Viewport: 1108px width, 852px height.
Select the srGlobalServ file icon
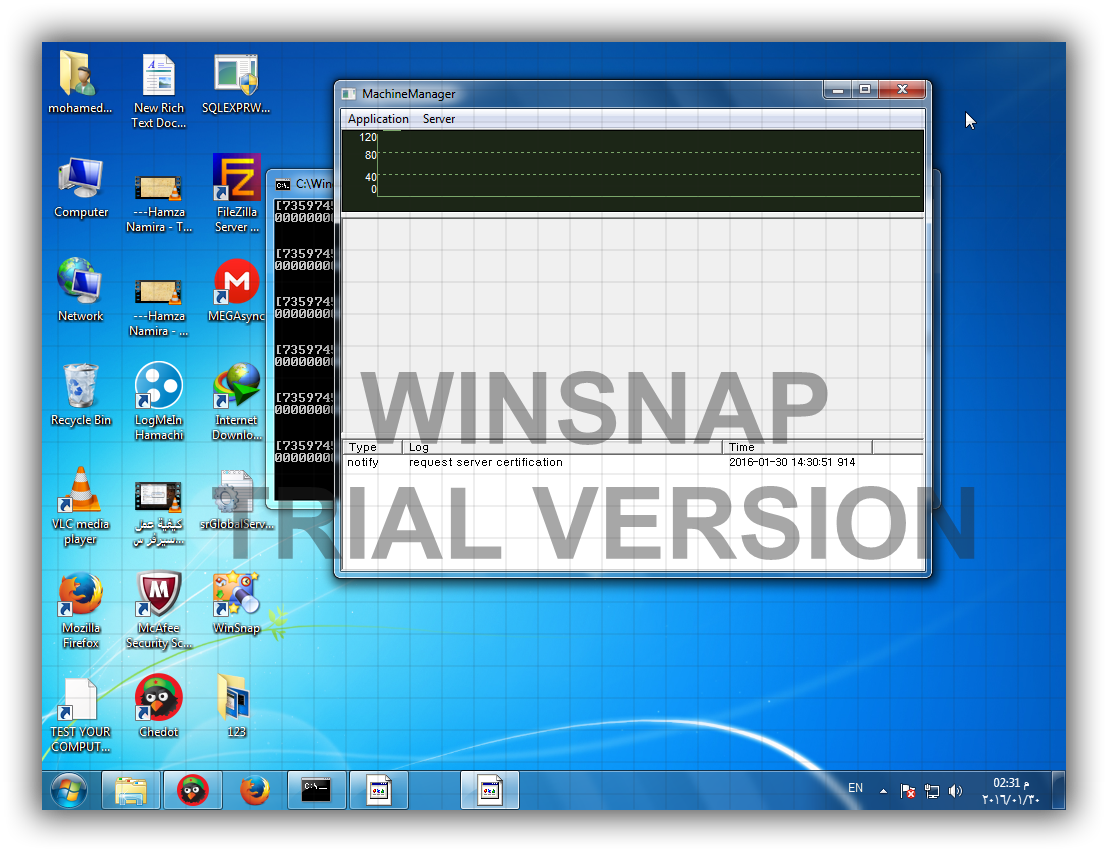coord(237,500)
